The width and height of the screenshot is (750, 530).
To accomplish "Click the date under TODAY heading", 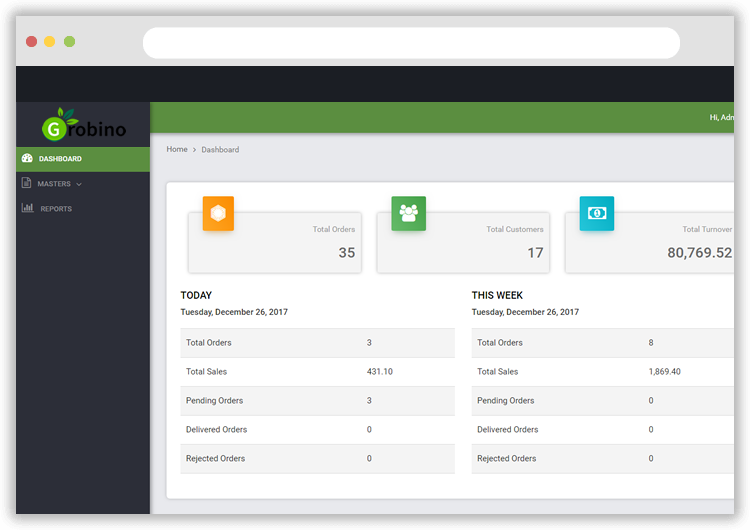I will tap(234, 312).
